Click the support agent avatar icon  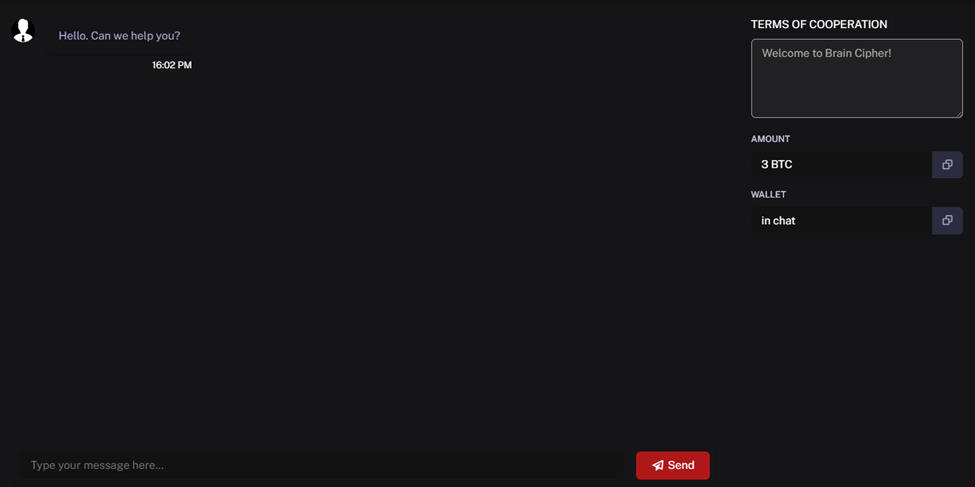tap(23, 30)
